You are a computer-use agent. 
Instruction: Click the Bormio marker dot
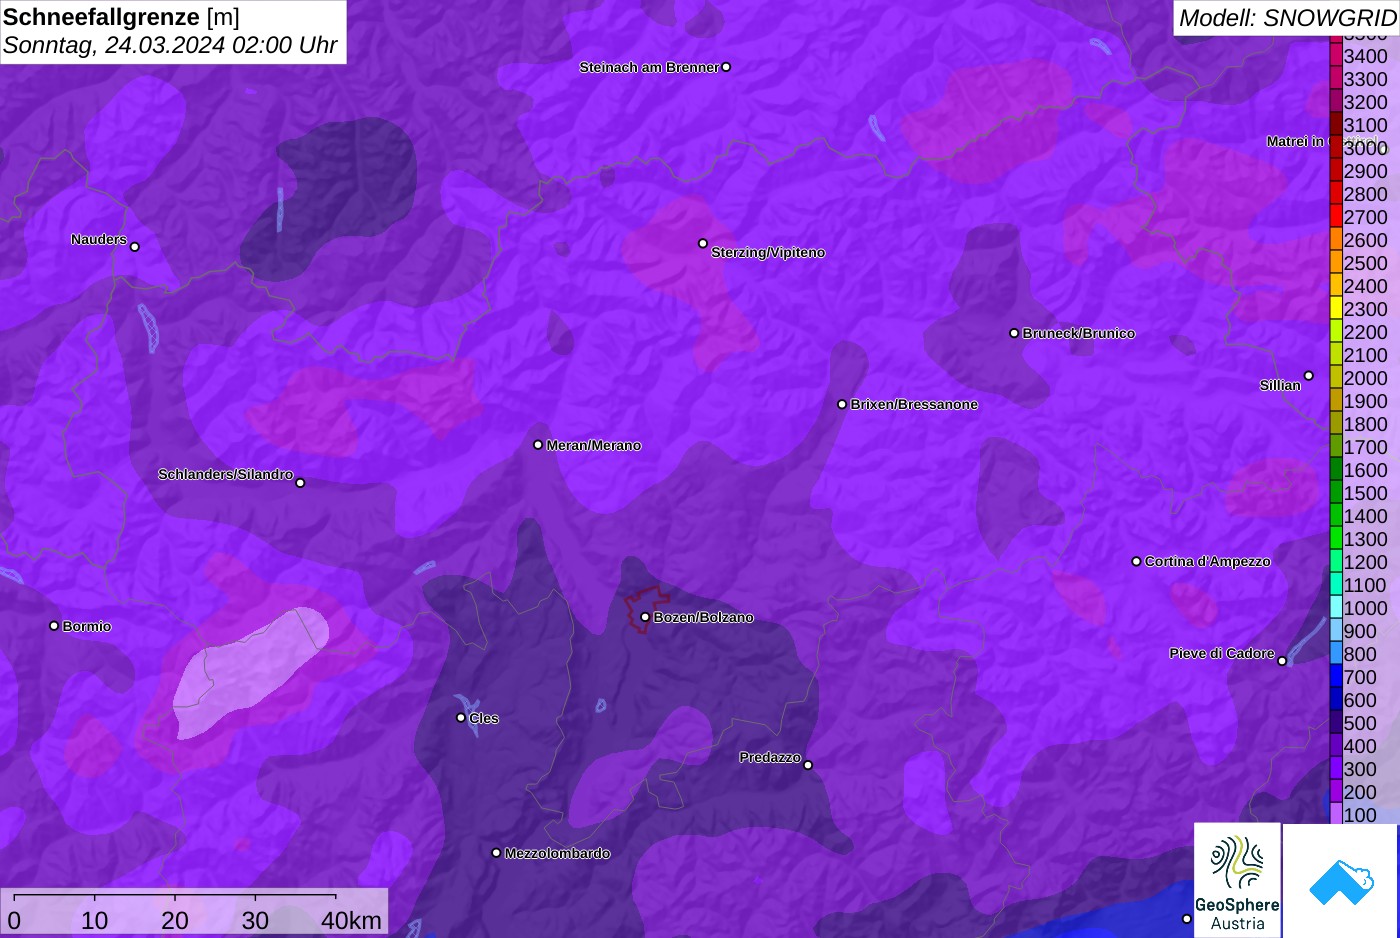click(x=54, y=626)
